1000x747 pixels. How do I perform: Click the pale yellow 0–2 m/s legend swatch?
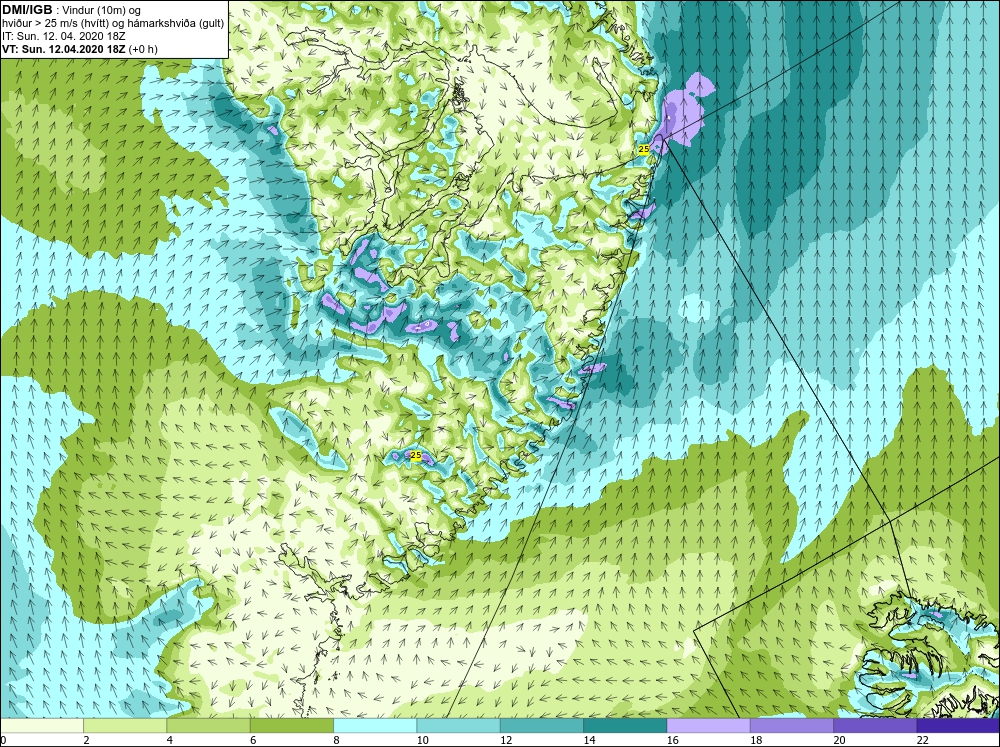tap(41, 726)
